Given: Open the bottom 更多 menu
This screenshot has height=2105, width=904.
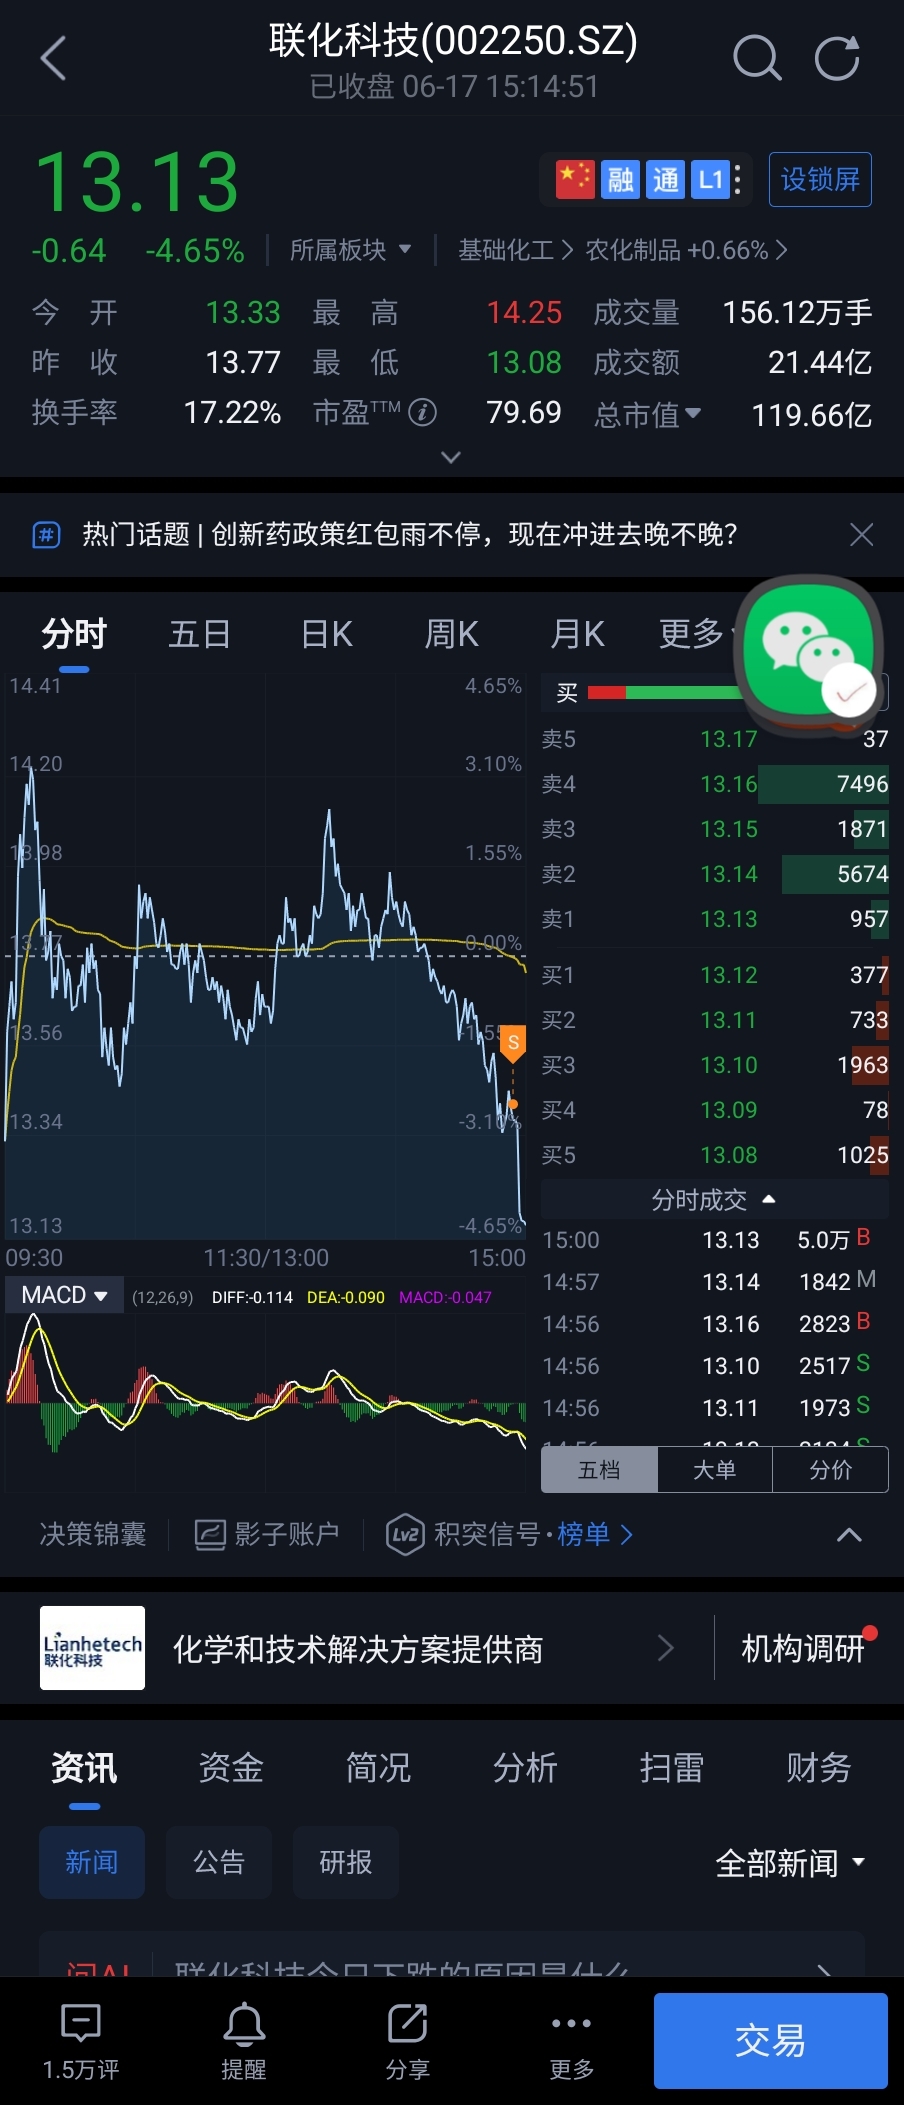Looking at the screenshot, I should click(572, 2042).
